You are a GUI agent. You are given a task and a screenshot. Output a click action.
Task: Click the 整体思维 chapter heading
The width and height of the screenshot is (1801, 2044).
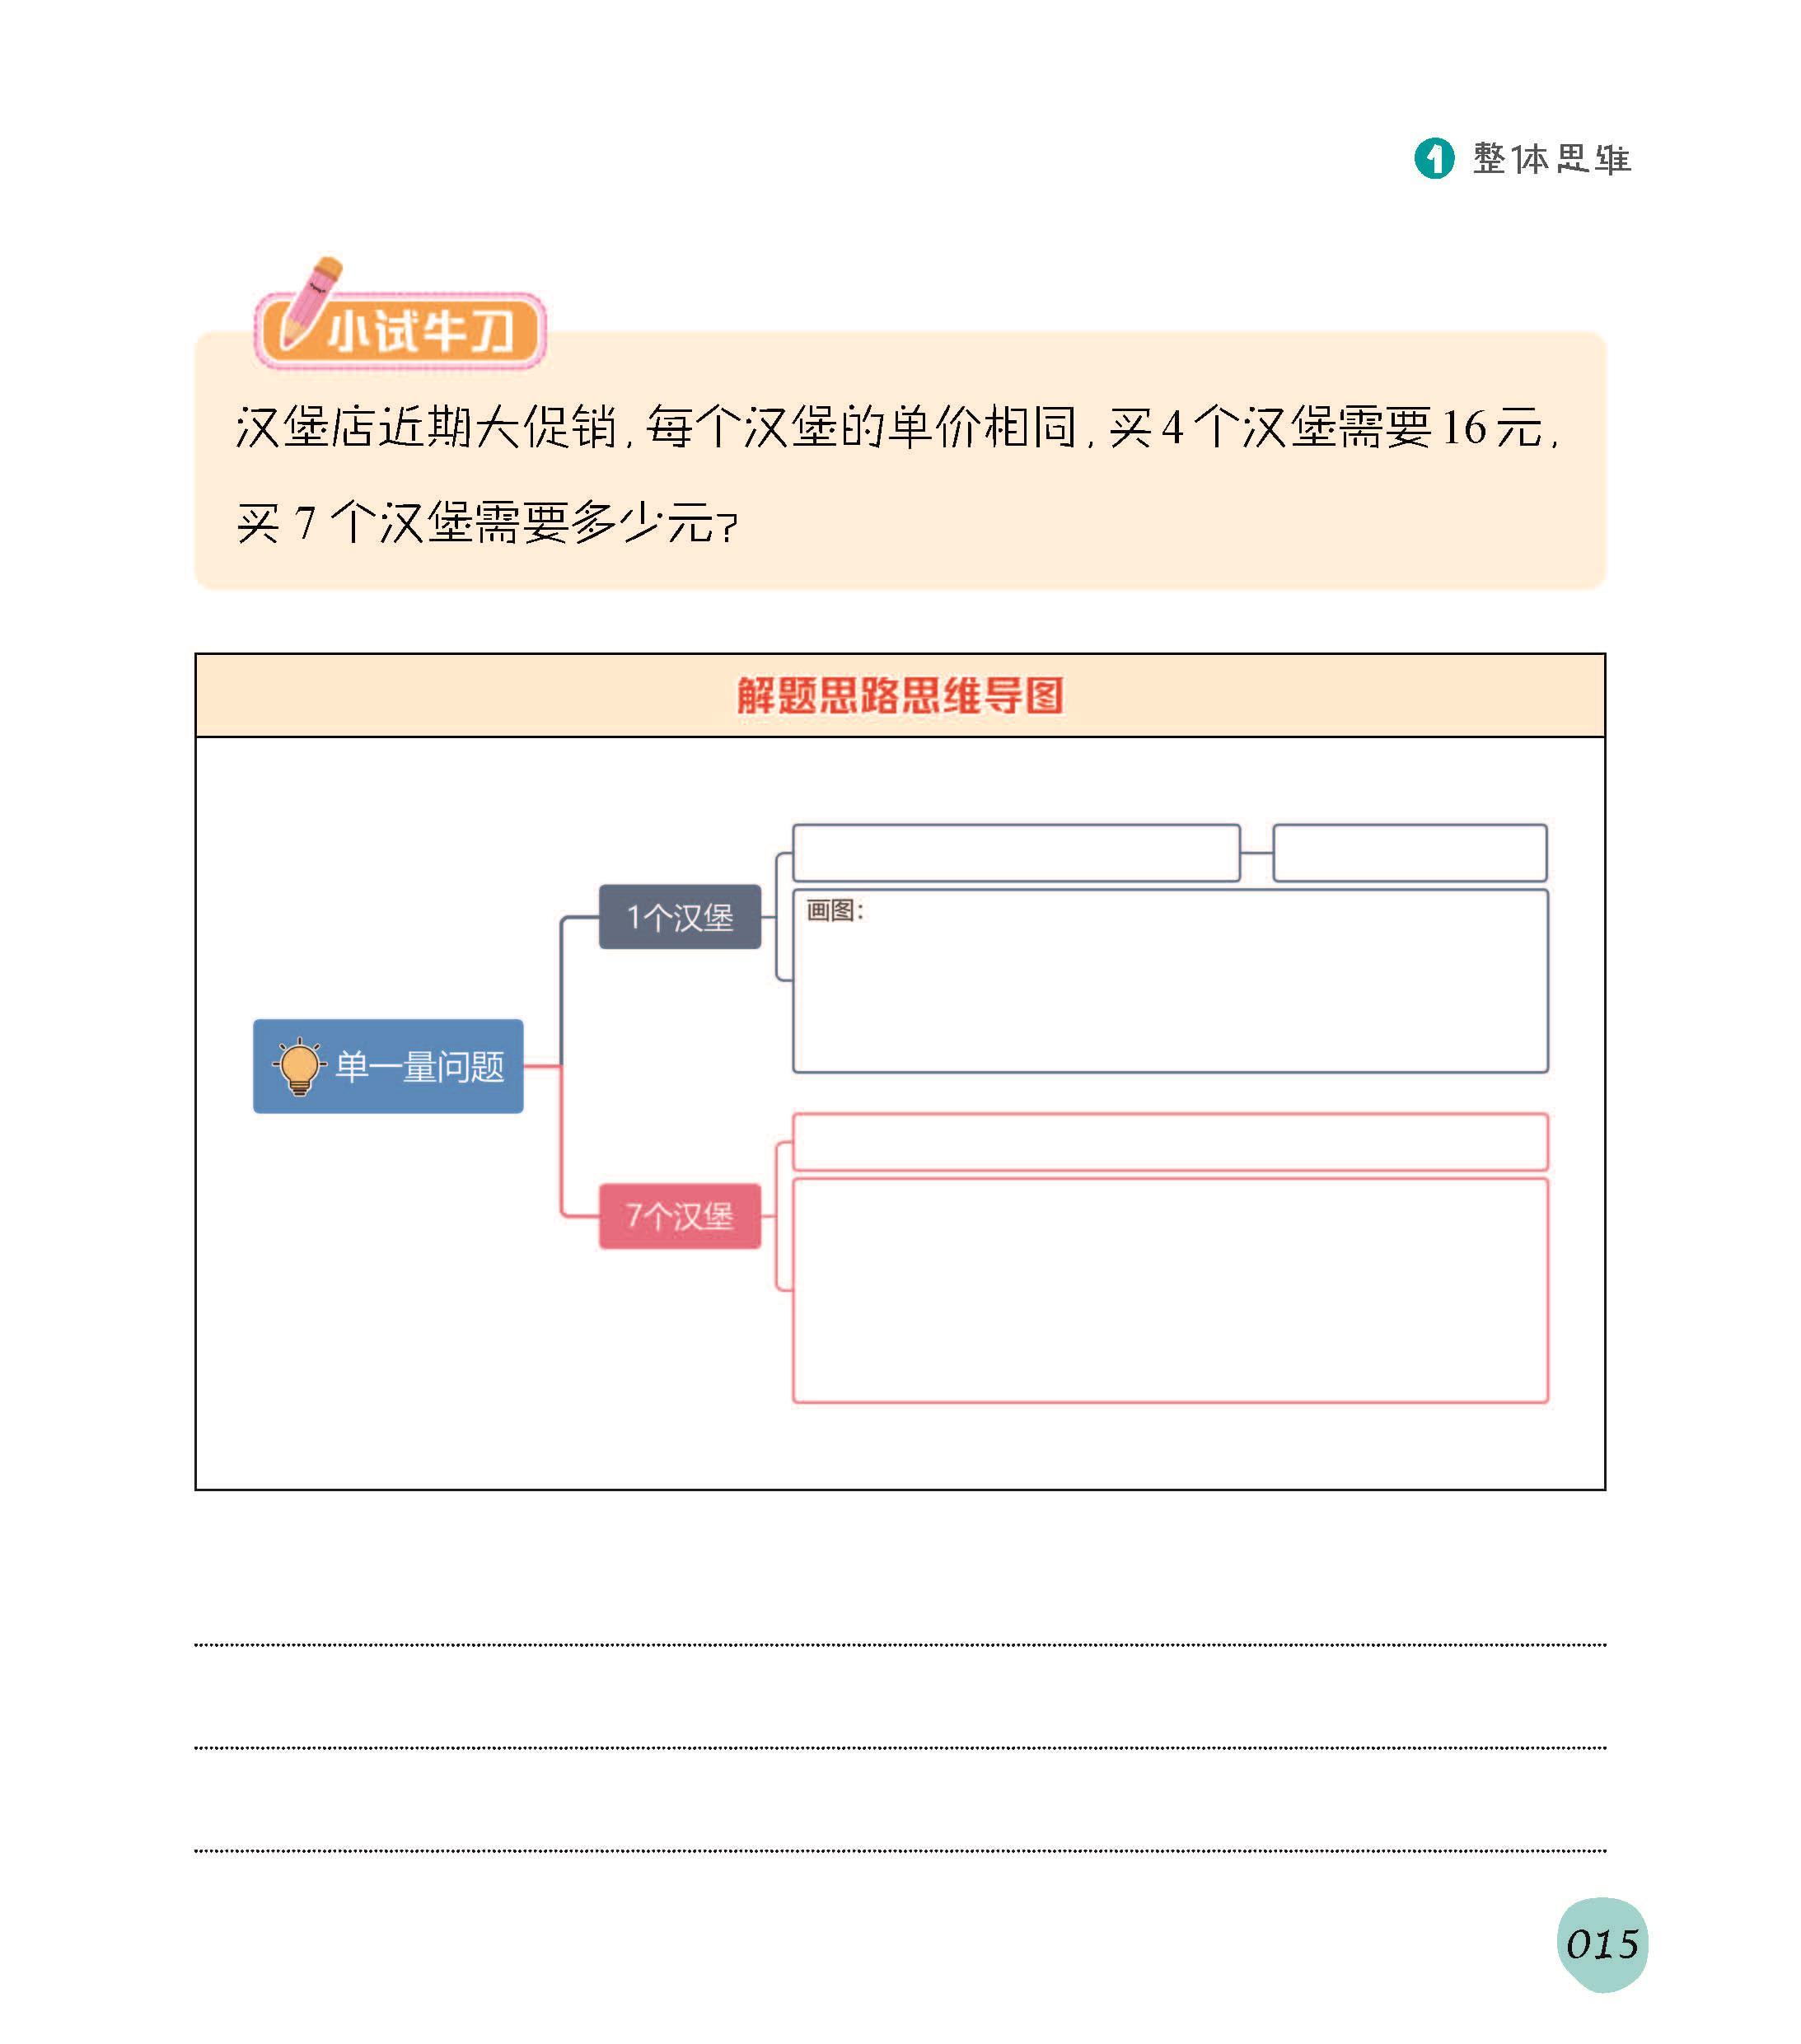[x=1551, y=159]
